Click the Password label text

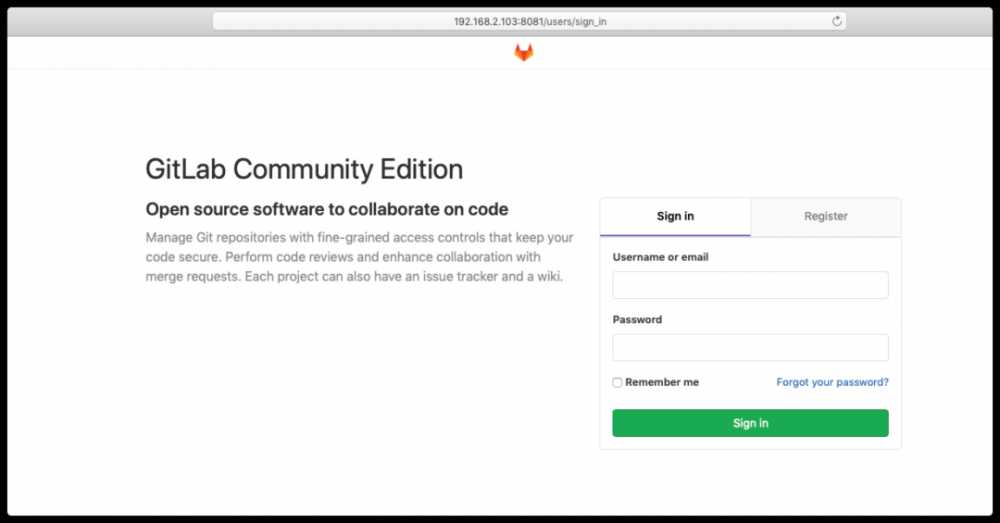[637, 320]
